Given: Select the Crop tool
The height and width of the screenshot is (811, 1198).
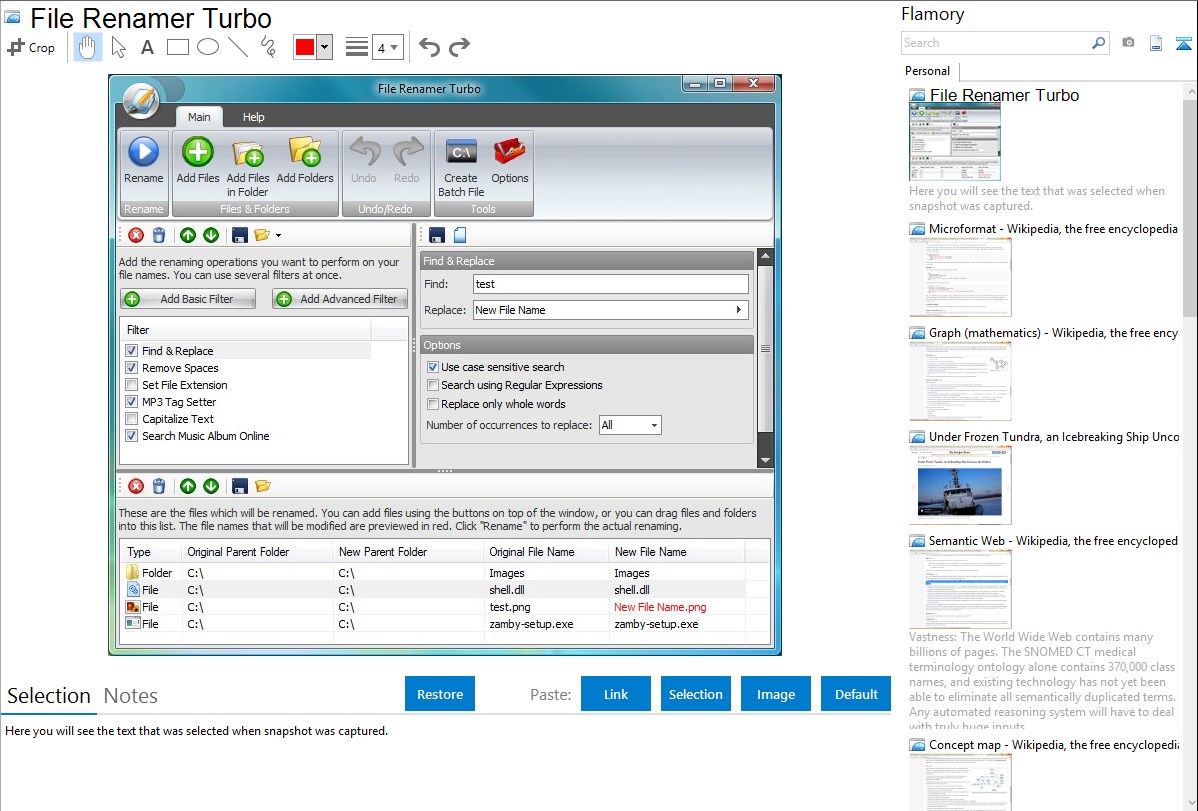Looking at the screenshot, I should [31, 47].
